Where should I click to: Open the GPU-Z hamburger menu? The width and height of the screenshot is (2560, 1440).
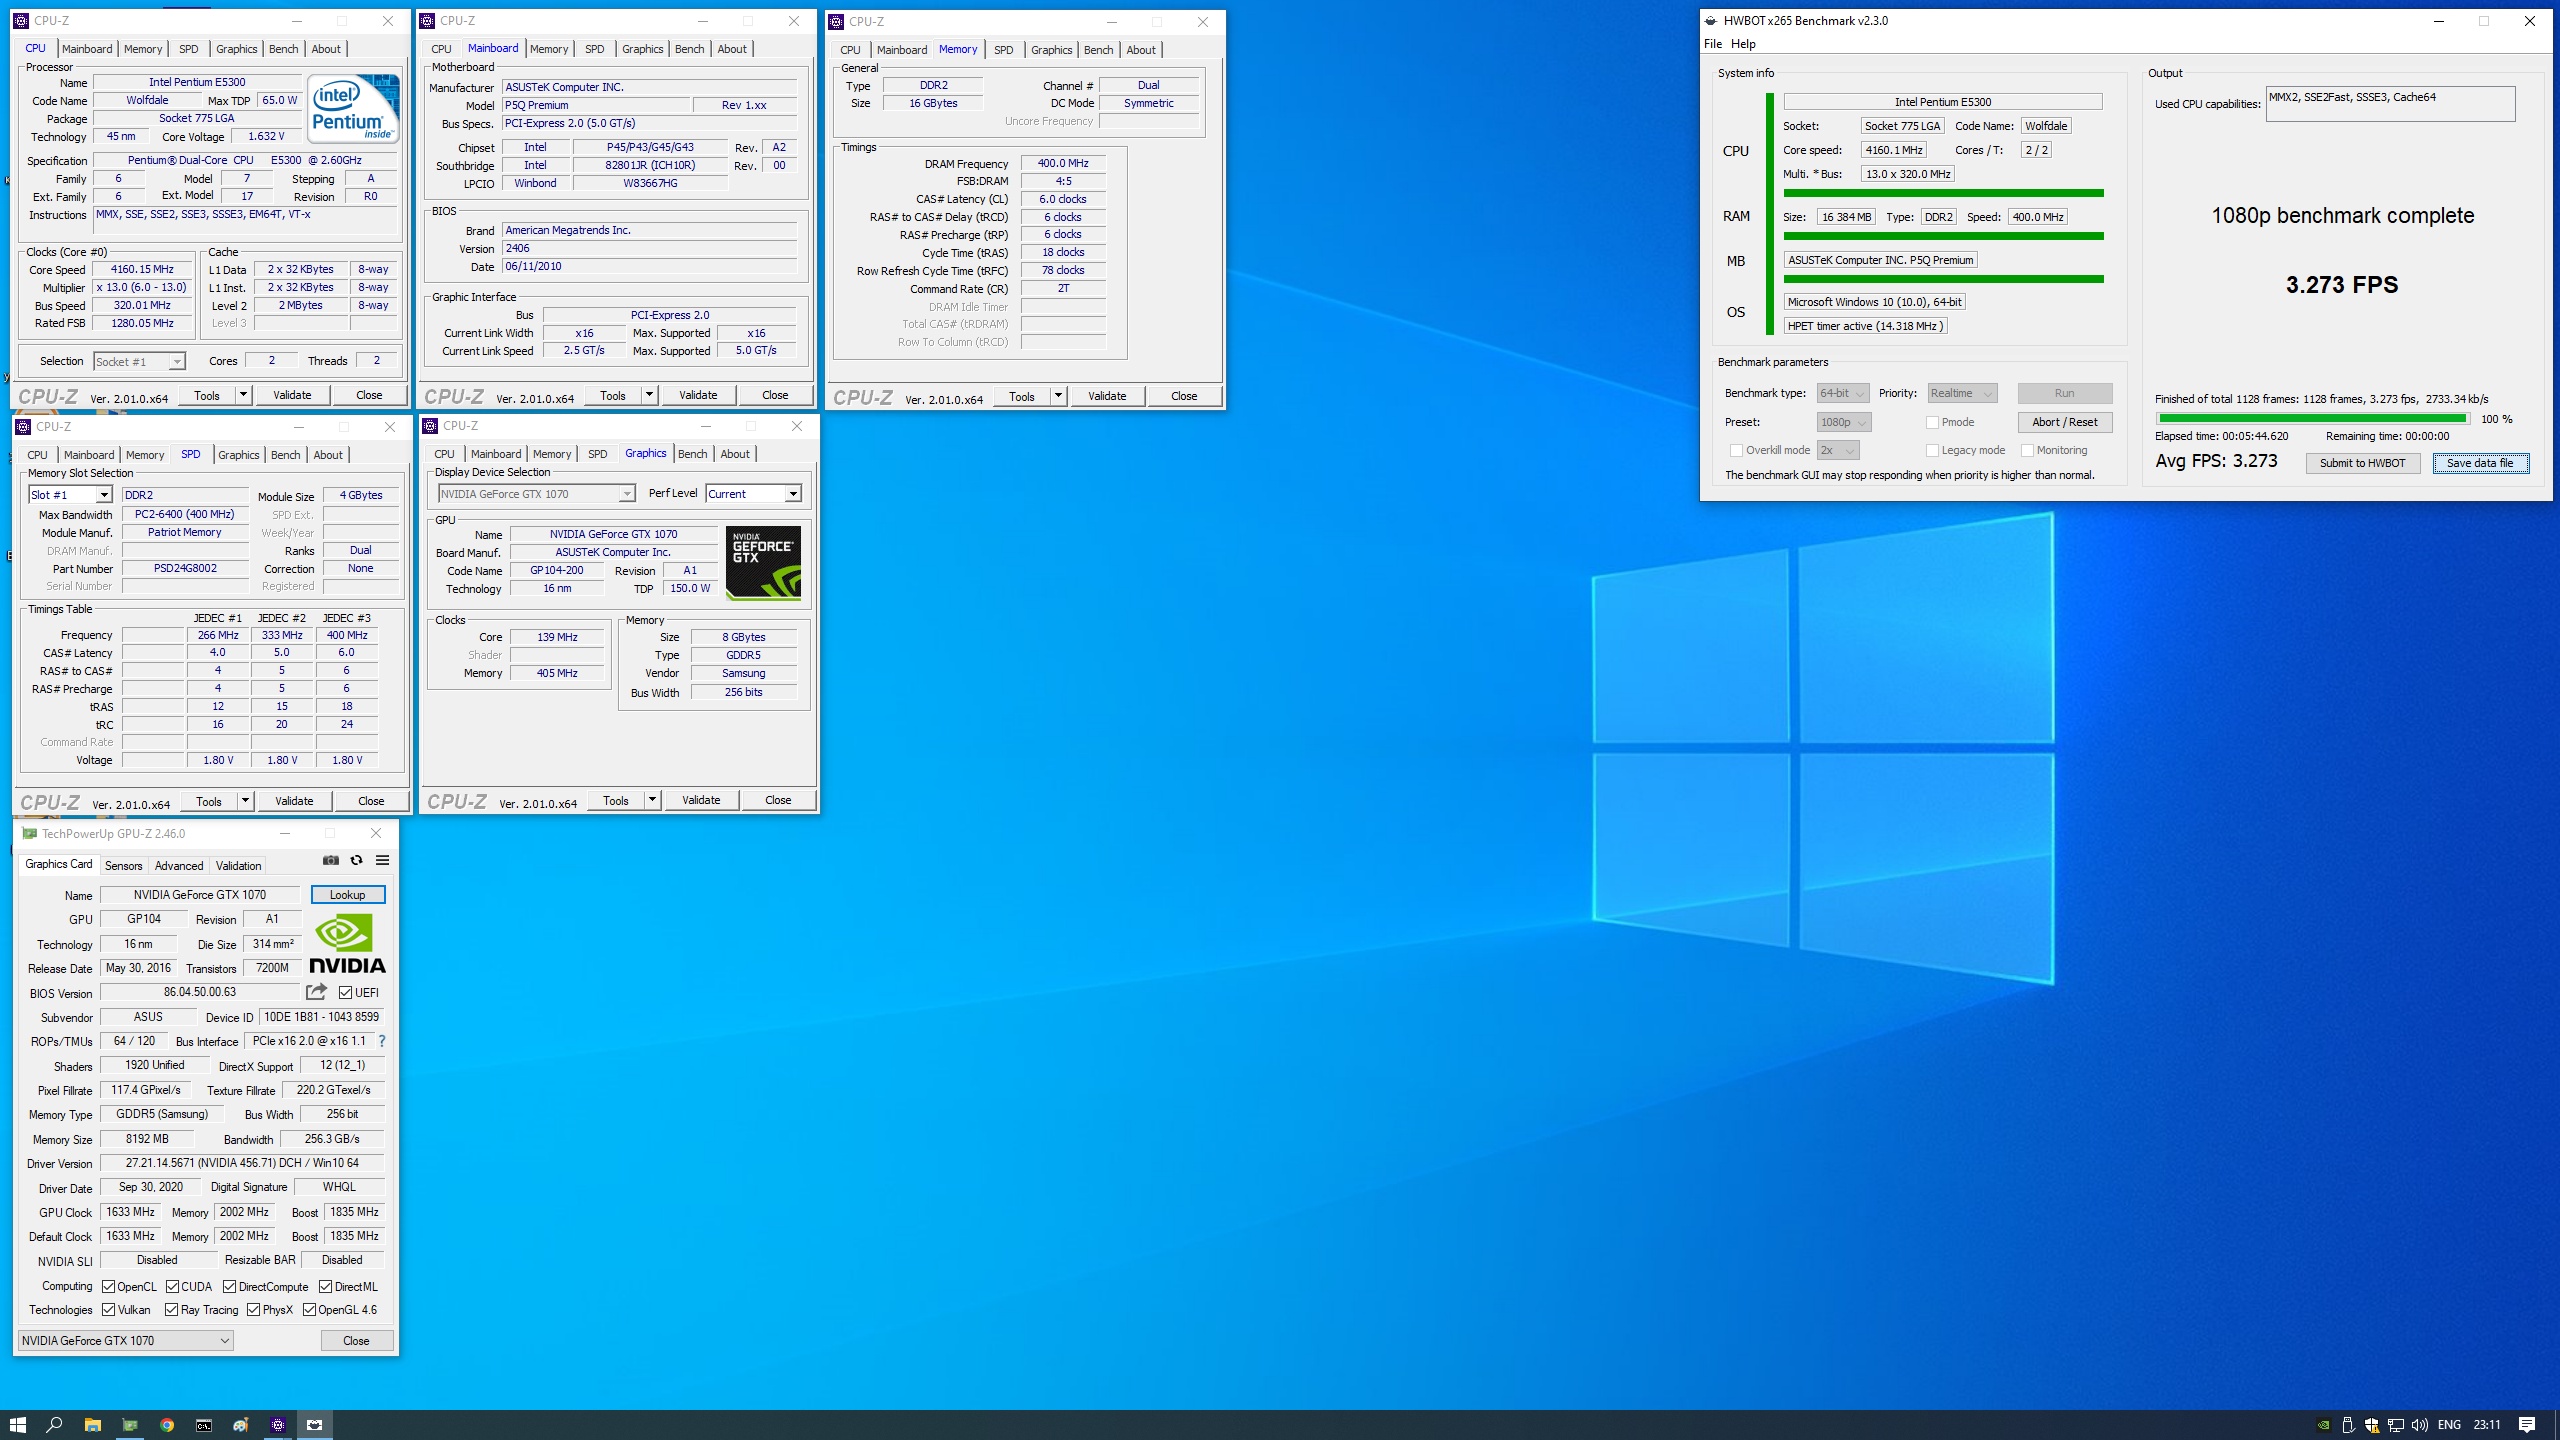pyautogui.click(x=382, y=860)
